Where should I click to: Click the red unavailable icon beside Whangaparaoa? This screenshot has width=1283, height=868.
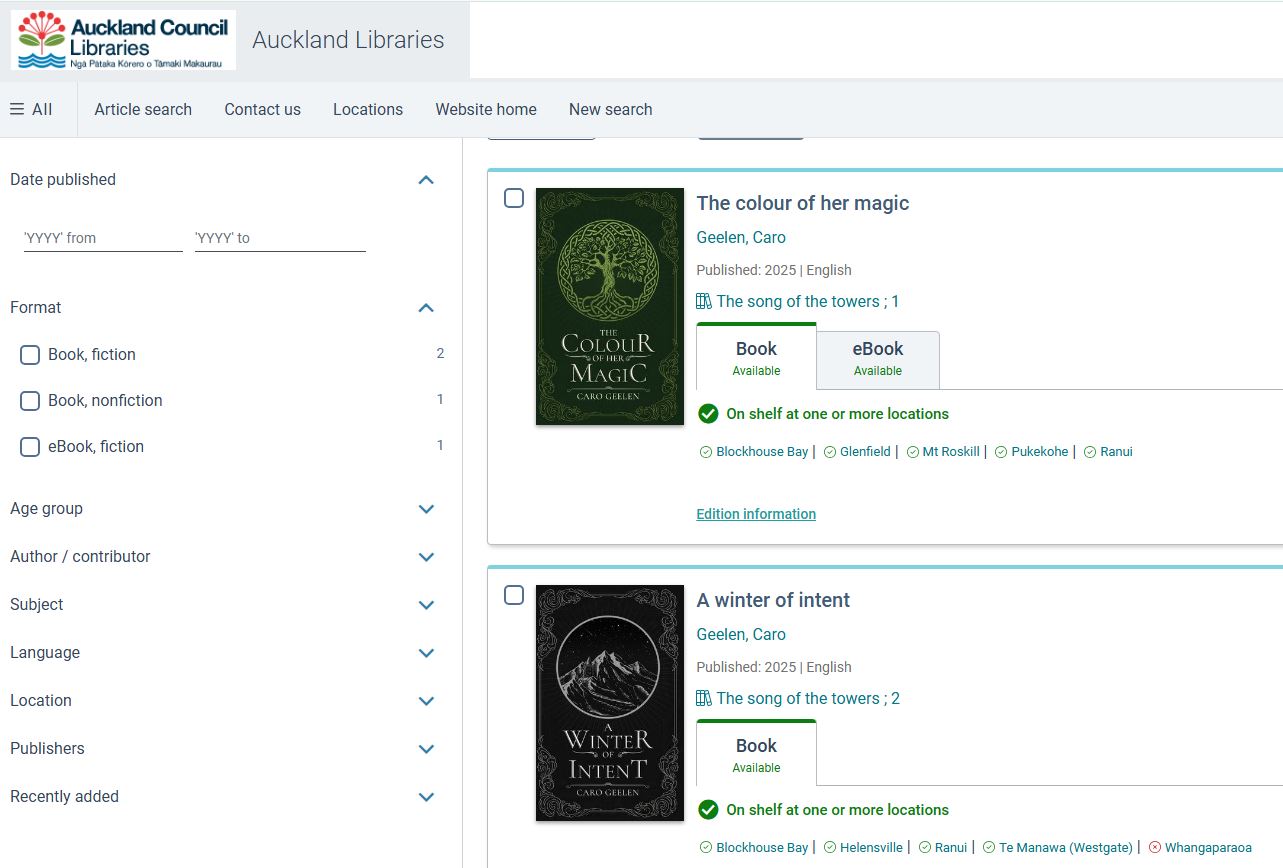(1155, 847)
